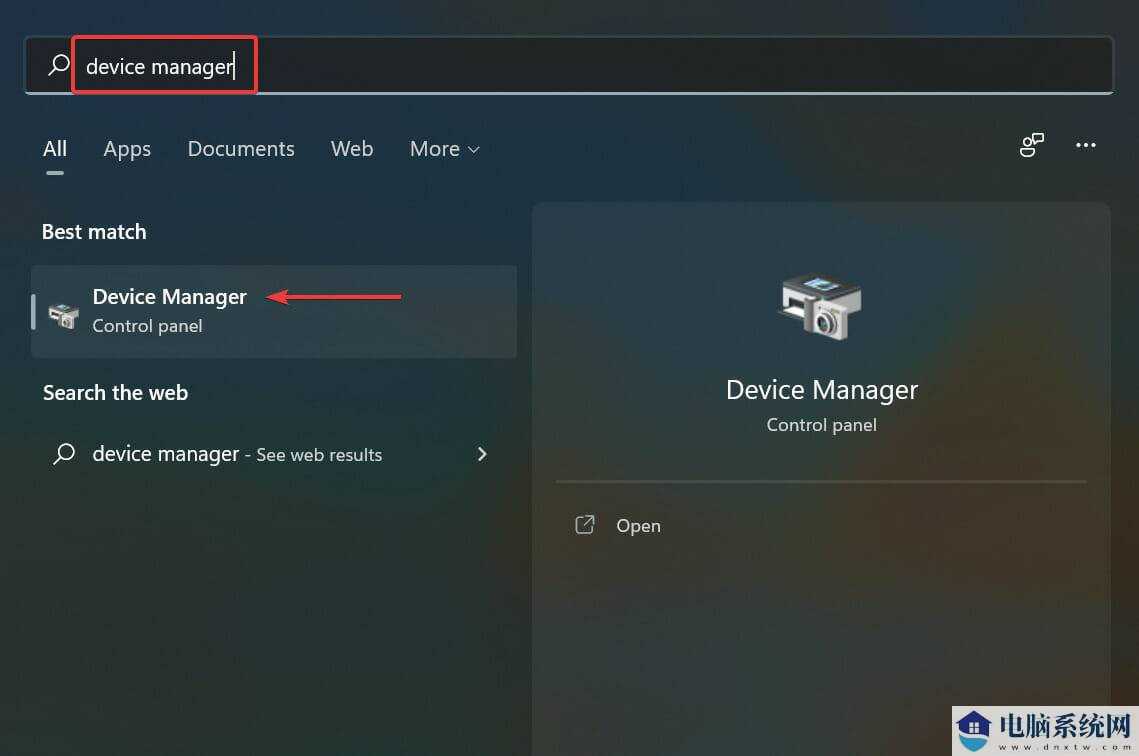1139x756 pixels.
Task: Switch to the Apps tab
Action: click(127, 149)
